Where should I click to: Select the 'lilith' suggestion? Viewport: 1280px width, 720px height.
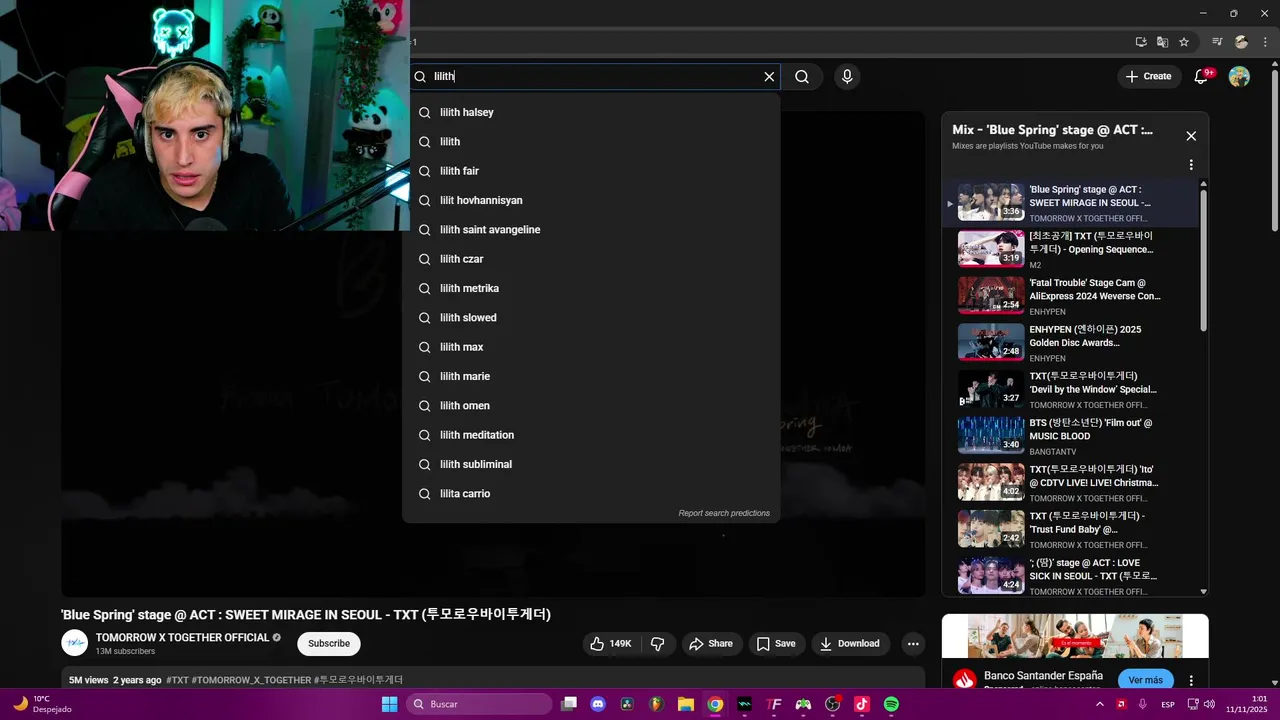(591, 142)
